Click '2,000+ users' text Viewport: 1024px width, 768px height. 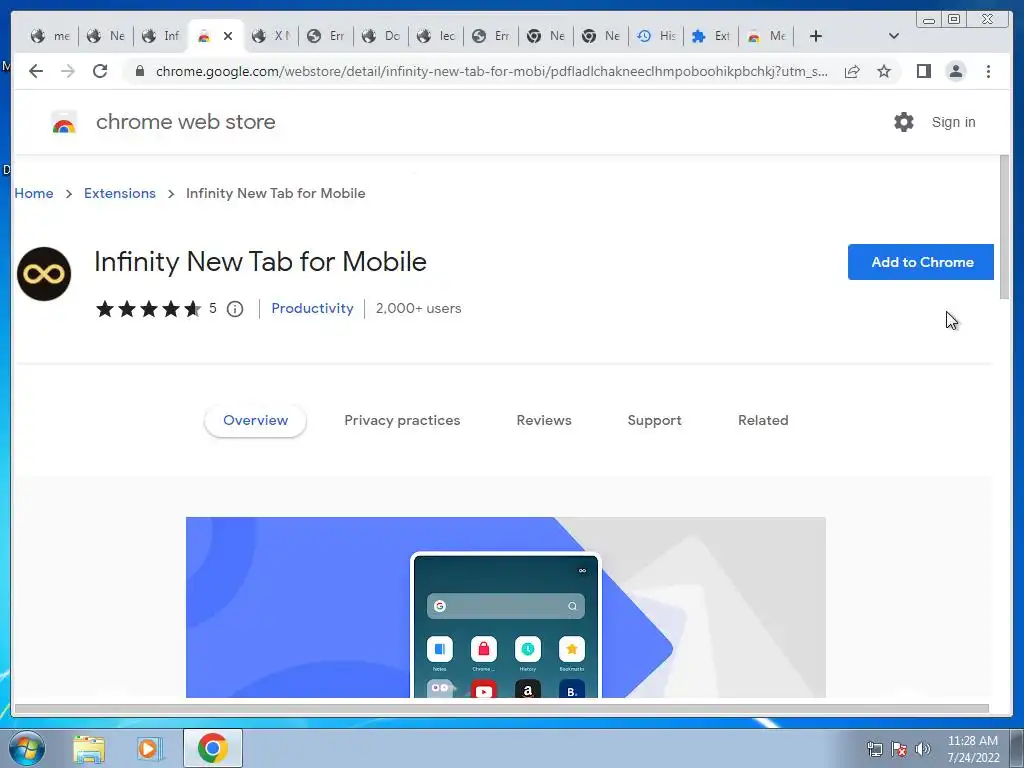[x=419, y=308]
